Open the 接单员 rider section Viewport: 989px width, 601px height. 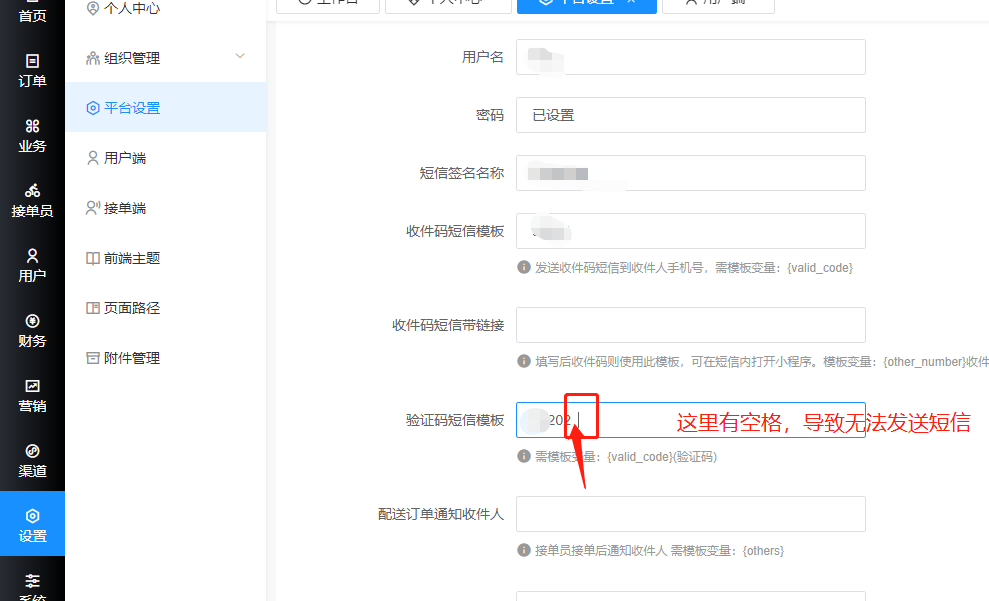32,201
